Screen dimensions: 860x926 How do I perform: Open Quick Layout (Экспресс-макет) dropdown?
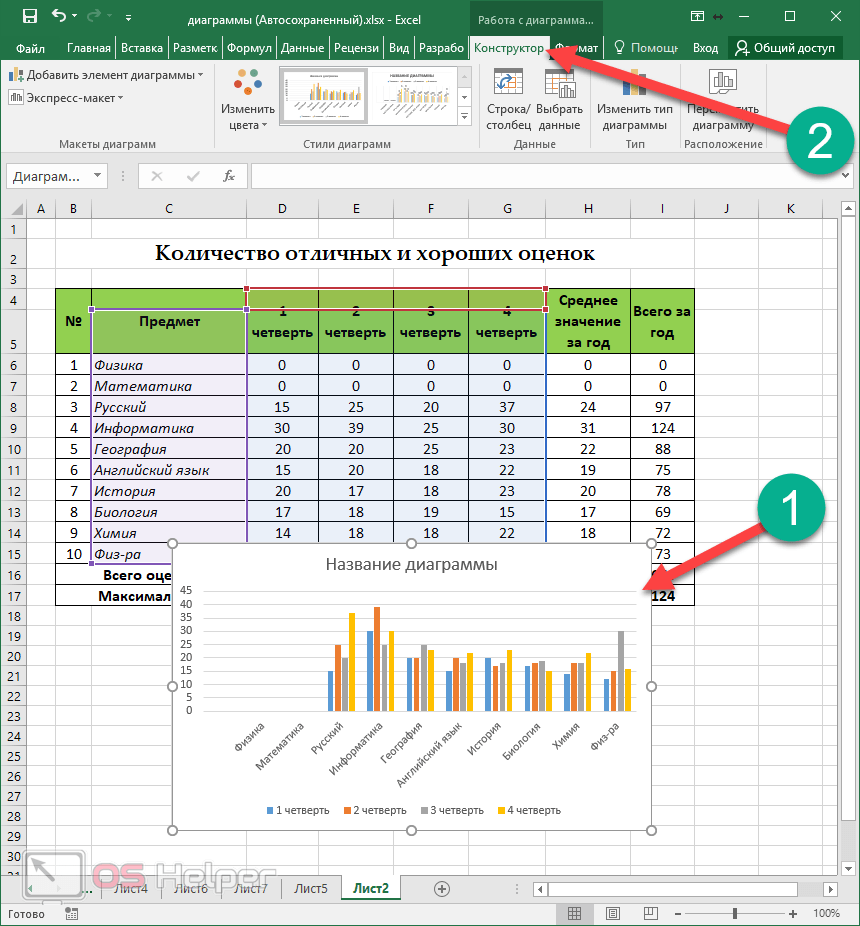pos(66,97)
